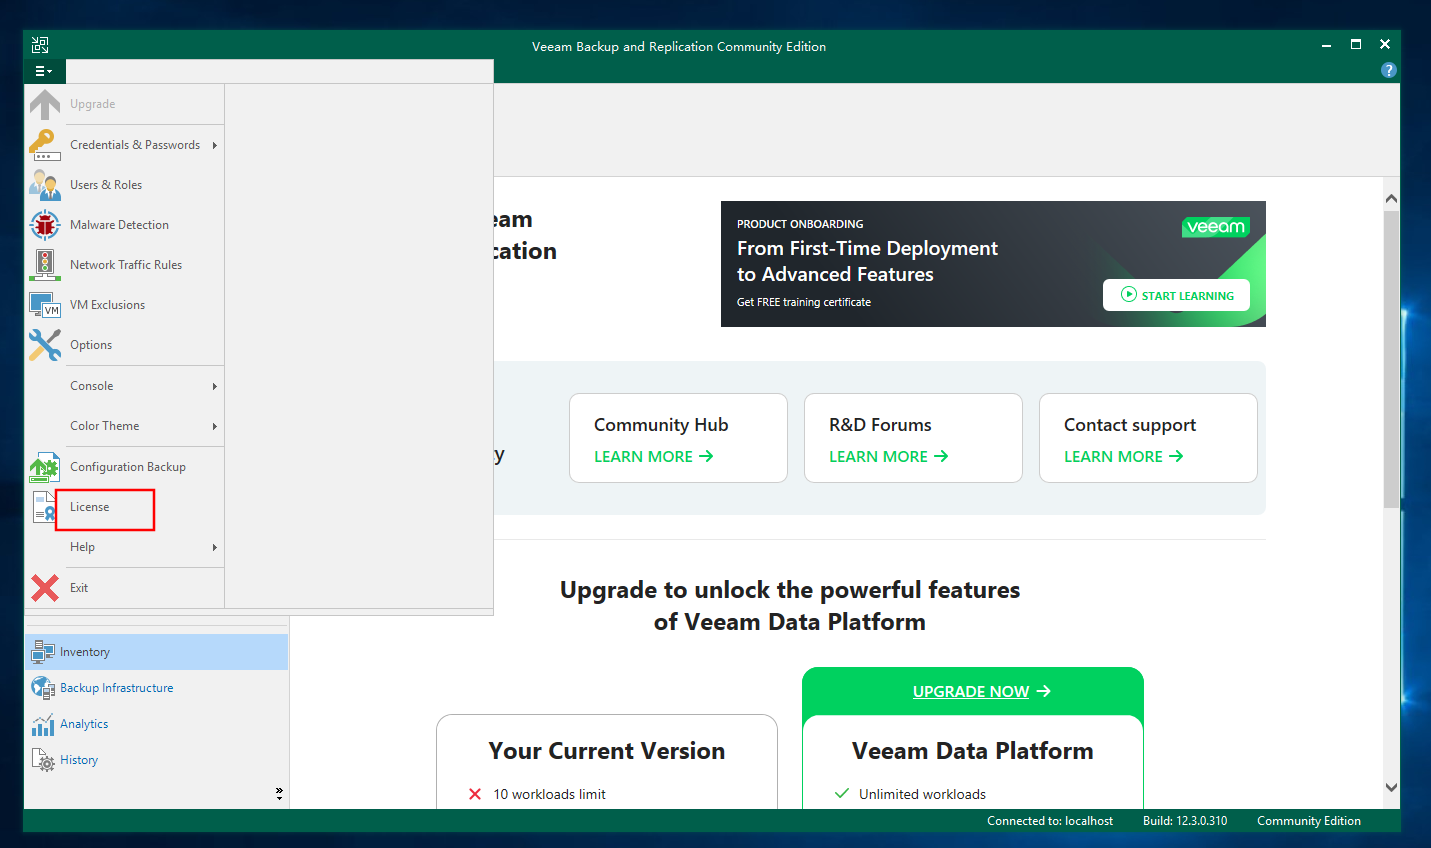Viewport: 1431px width, 848px height.
Task: Click the 'Veeam Data Platform' card heading
Action: click(972, 751)
